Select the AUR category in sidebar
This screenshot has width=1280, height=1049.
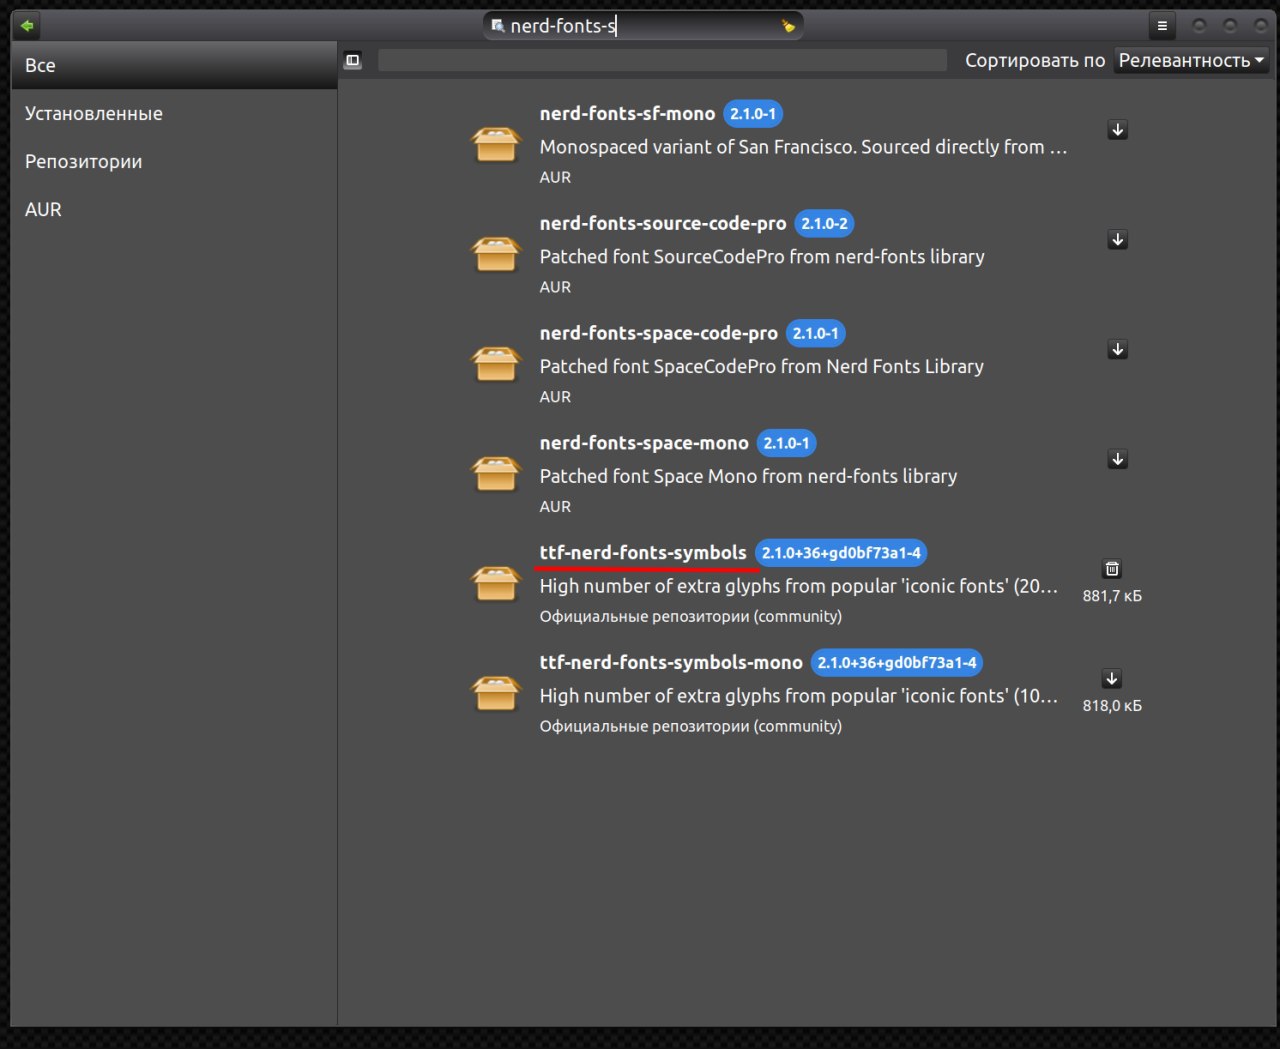click(174, 209)
